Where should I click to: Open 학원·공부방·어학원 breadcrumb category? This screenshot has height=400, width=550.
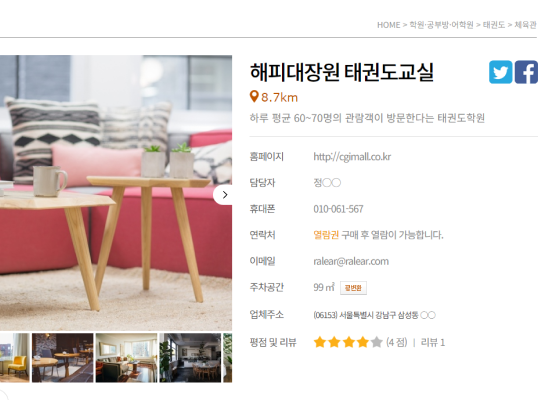coord(441,25)
